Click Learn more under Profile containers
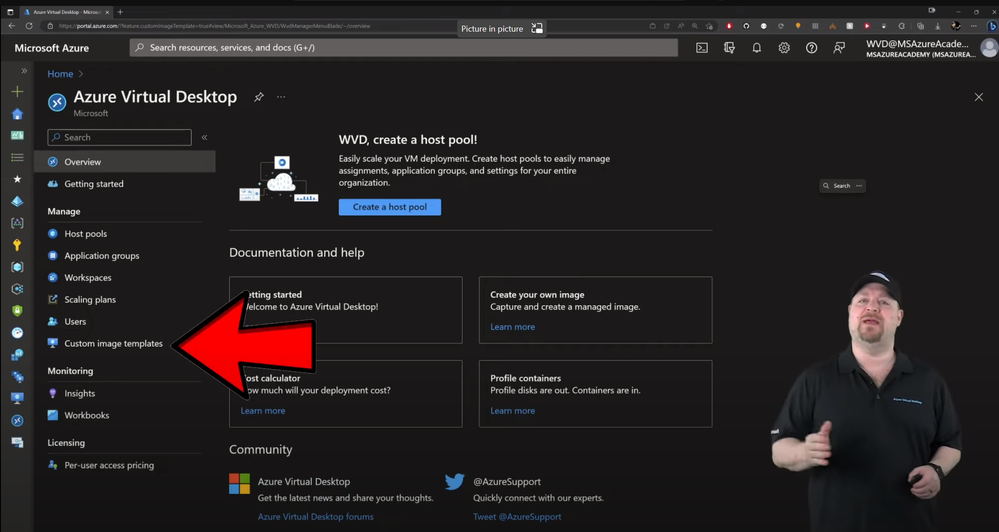 pos(512,411)
